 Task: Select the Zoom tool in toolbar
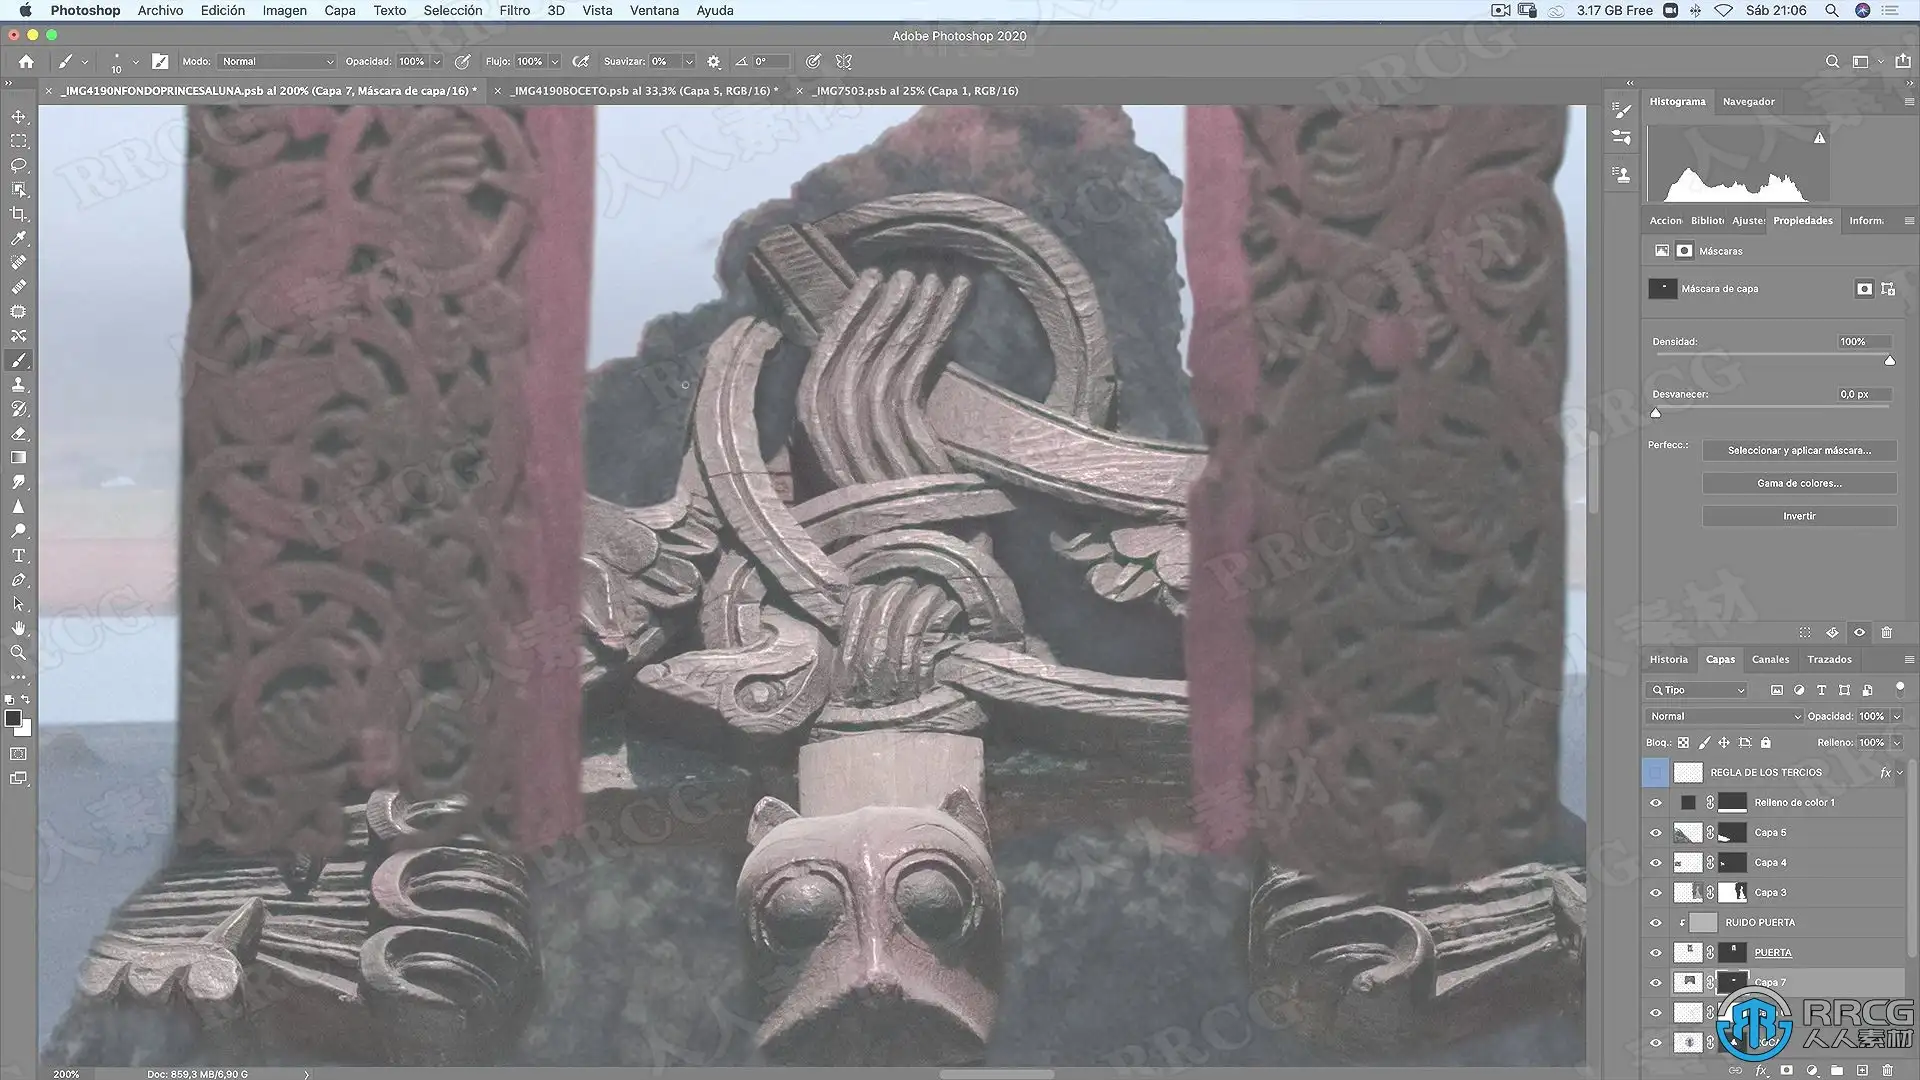click(18, 653)
